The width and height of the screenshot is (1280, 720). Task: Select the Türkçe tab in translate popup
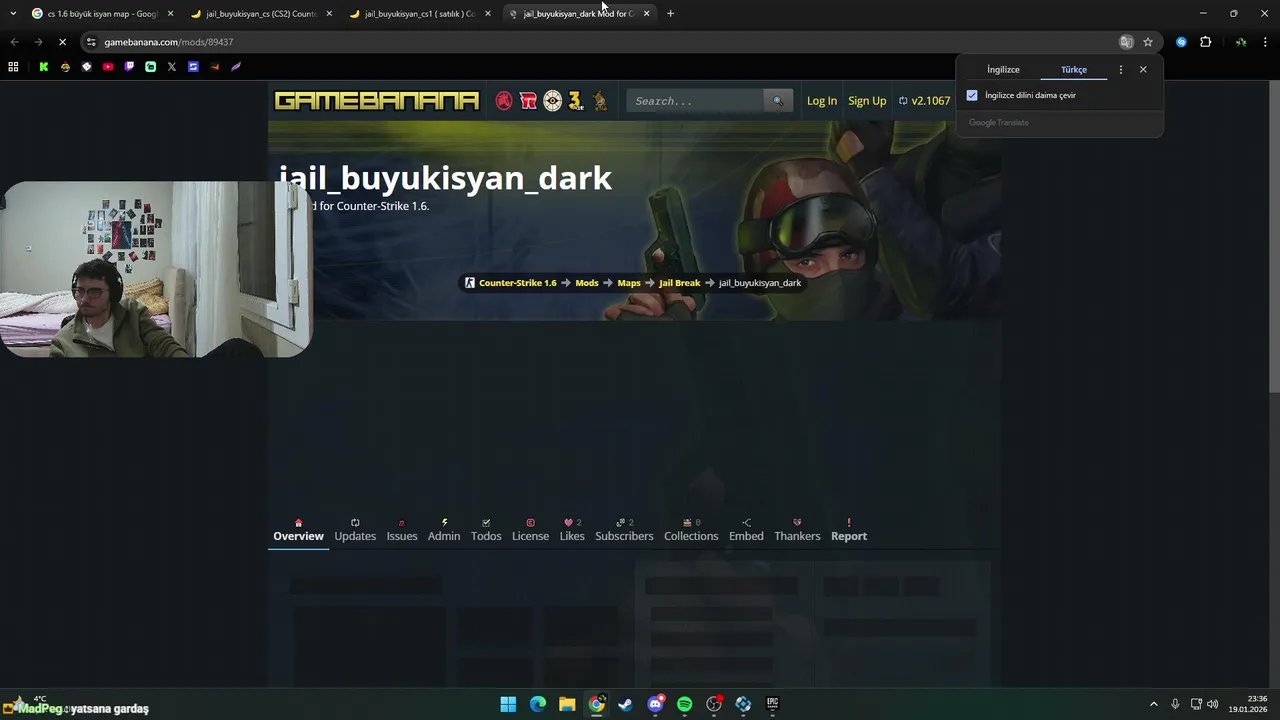point(1074,70)
